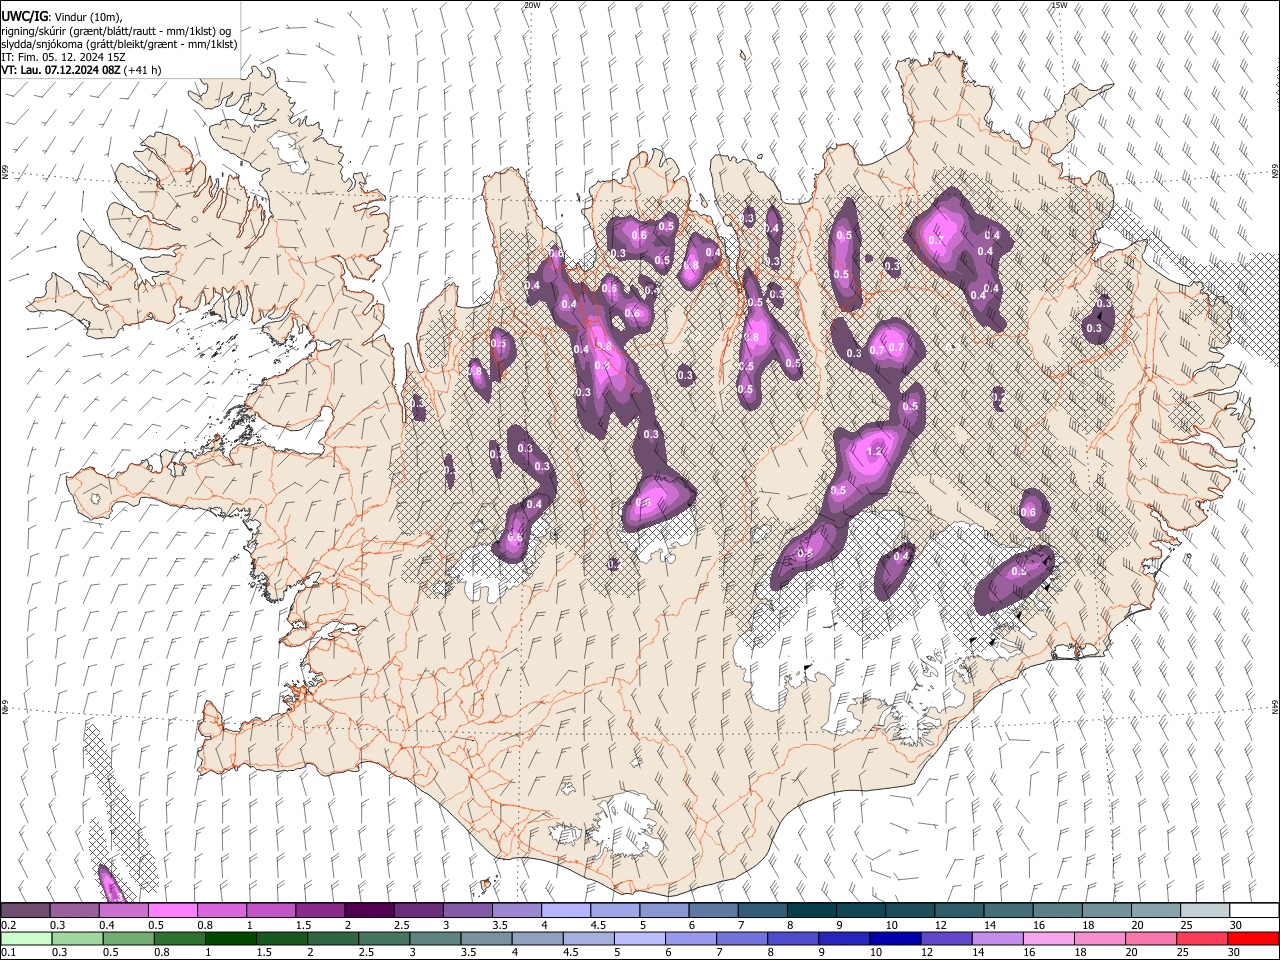The width and height of the screenshot is (1280, 960).
Task: Choose the deep blue lower swatch, 10 to 12
Action: click(894, 938)
